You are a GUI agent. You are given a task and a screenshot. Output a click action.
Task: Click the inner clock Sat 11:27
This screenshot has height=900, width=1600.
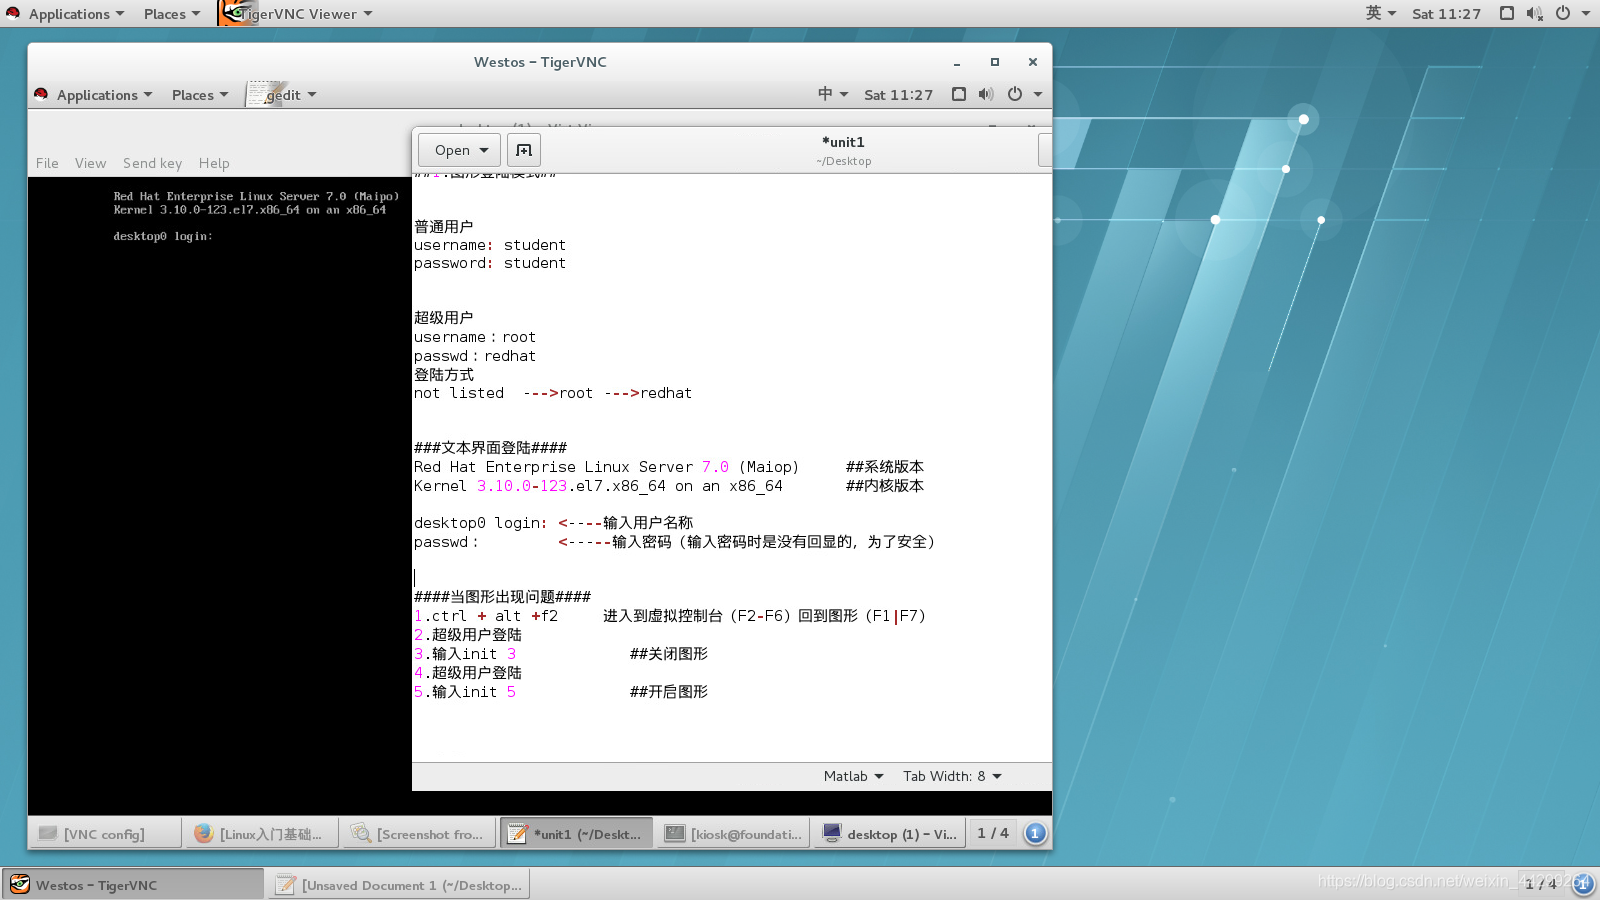tap(898, 95)
